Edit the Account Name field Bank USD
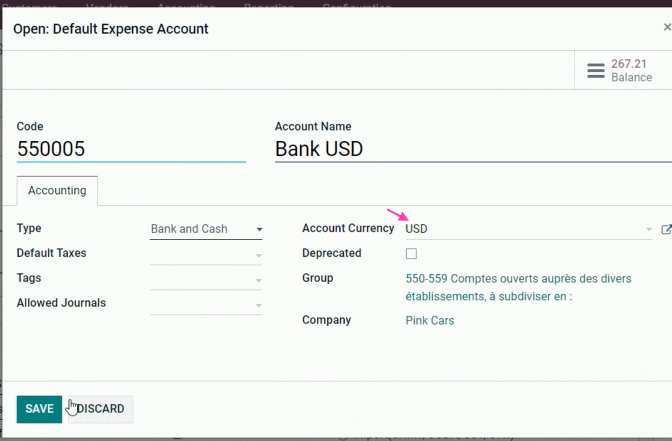Viewport: 672px width, 441px height. (473, 149)
